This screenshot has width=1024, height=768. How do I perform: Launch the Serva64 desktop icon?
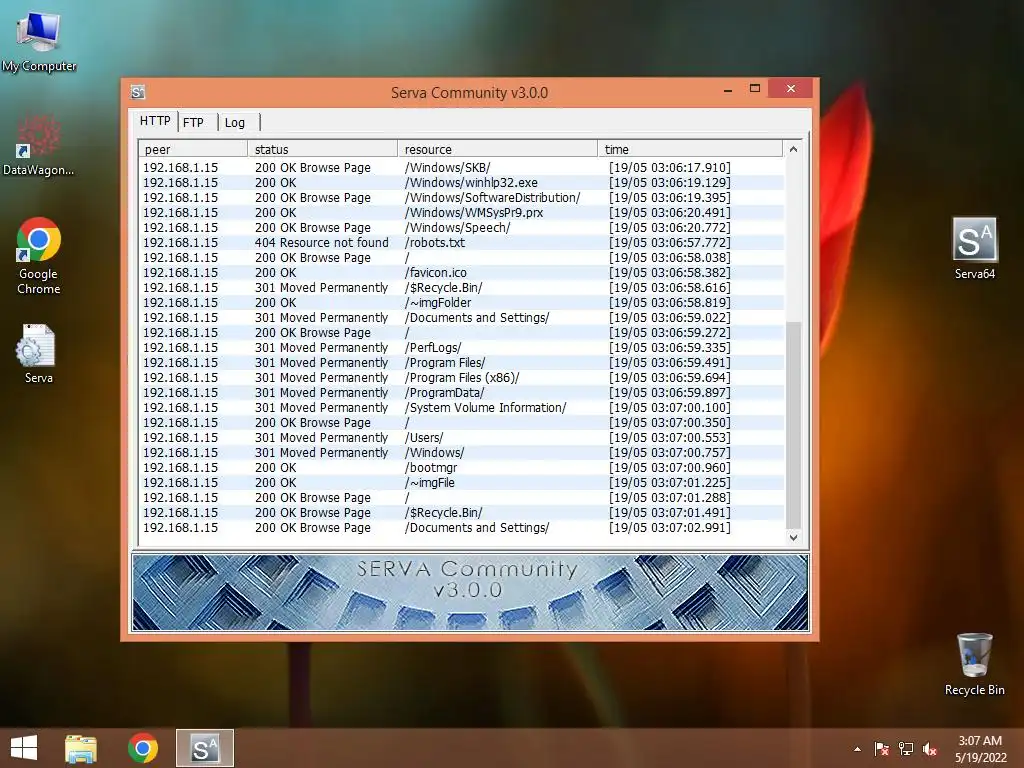click(x=974, y=248)
